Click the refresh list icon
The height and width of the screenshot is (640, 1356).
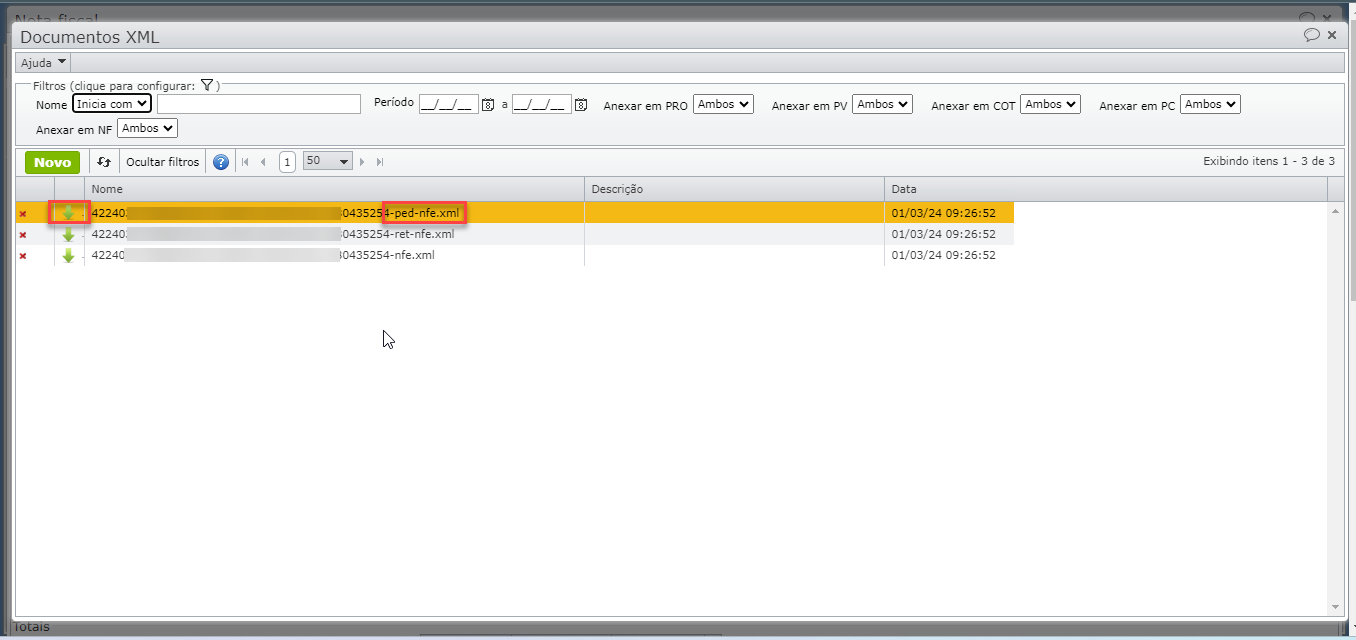[x=104, y=162]
